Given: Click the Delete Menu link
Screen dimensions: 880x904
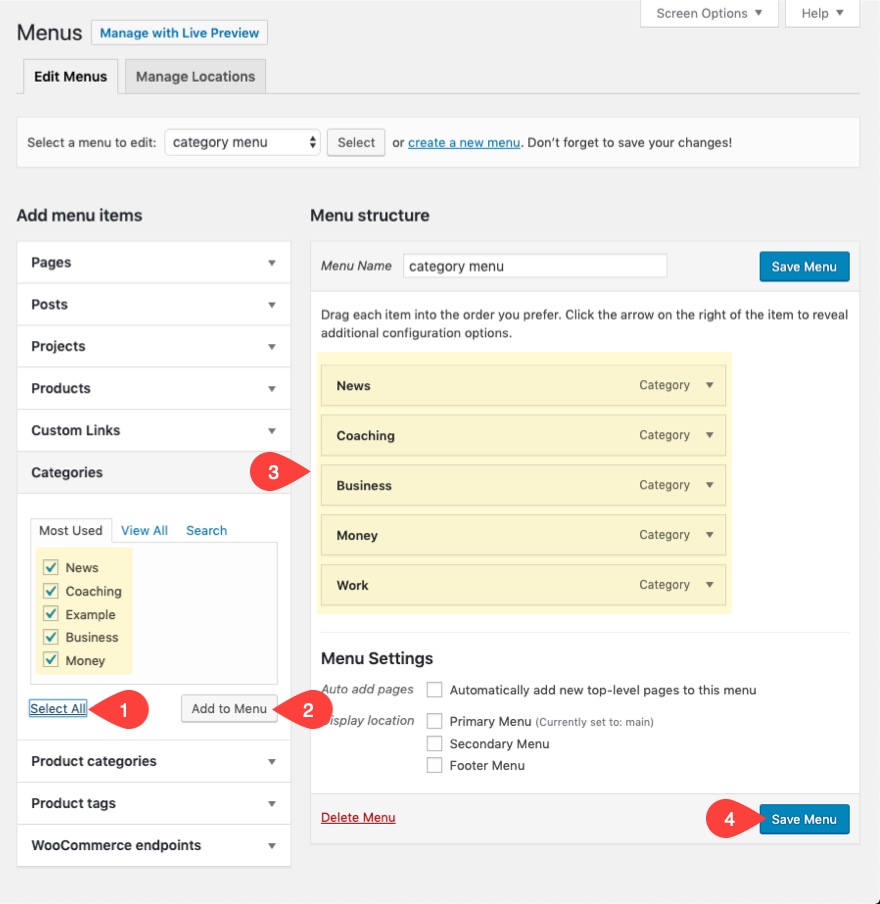Looking at the screenshot, I should coord(358,818).
